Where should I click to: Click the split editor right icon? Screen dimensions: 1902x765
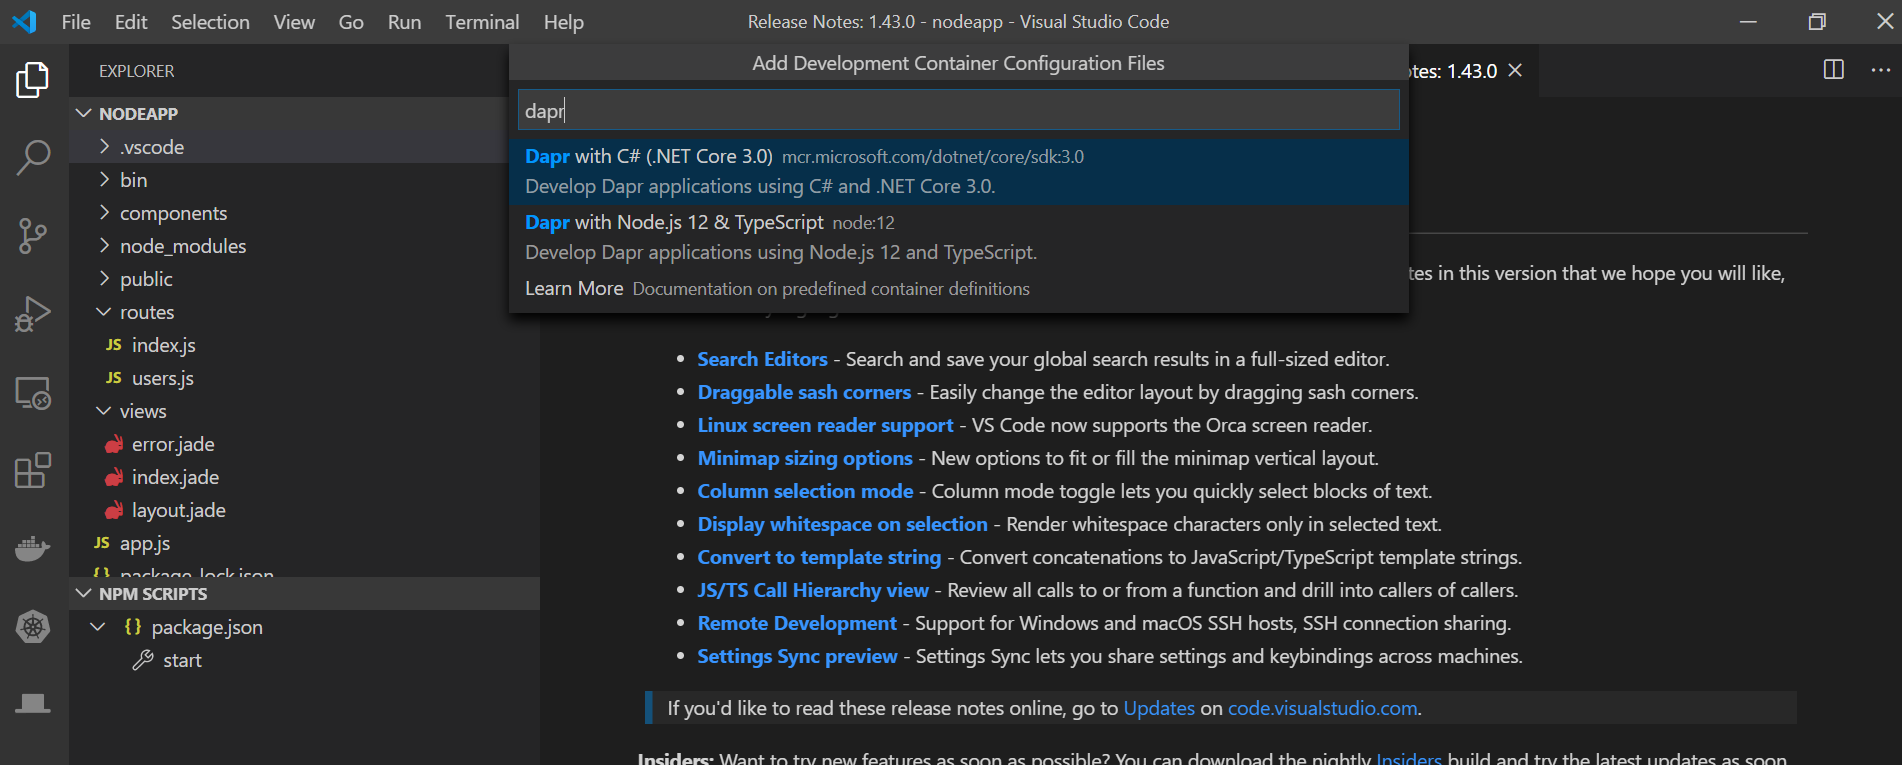pyautogui.click(x=1833, y=70)
